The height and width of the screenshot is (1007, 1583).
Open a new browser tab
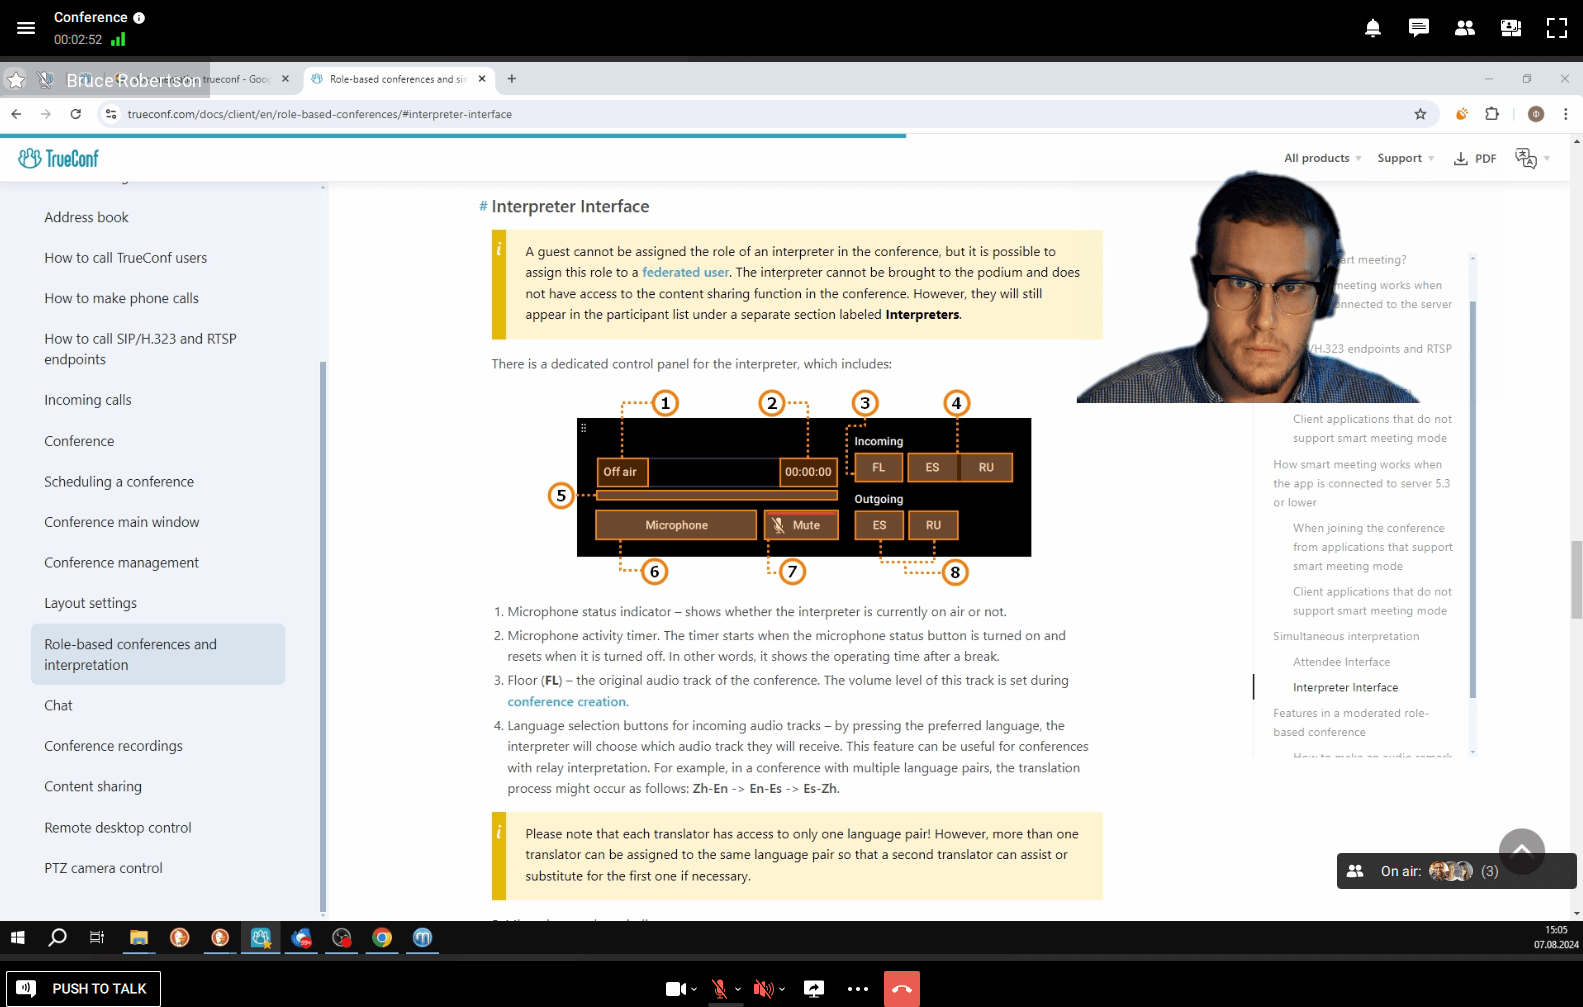click(x=512, y=79)
